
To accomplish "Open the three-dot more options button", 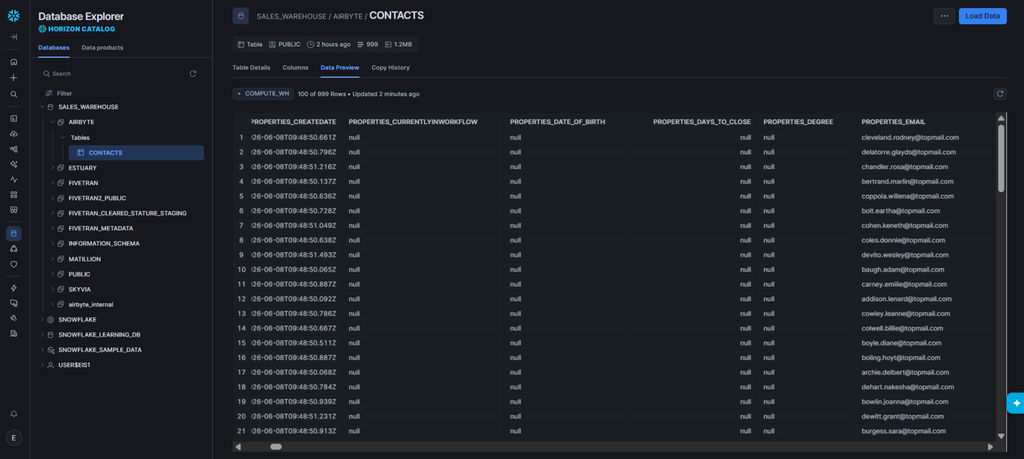I will [x=944, y=16].
